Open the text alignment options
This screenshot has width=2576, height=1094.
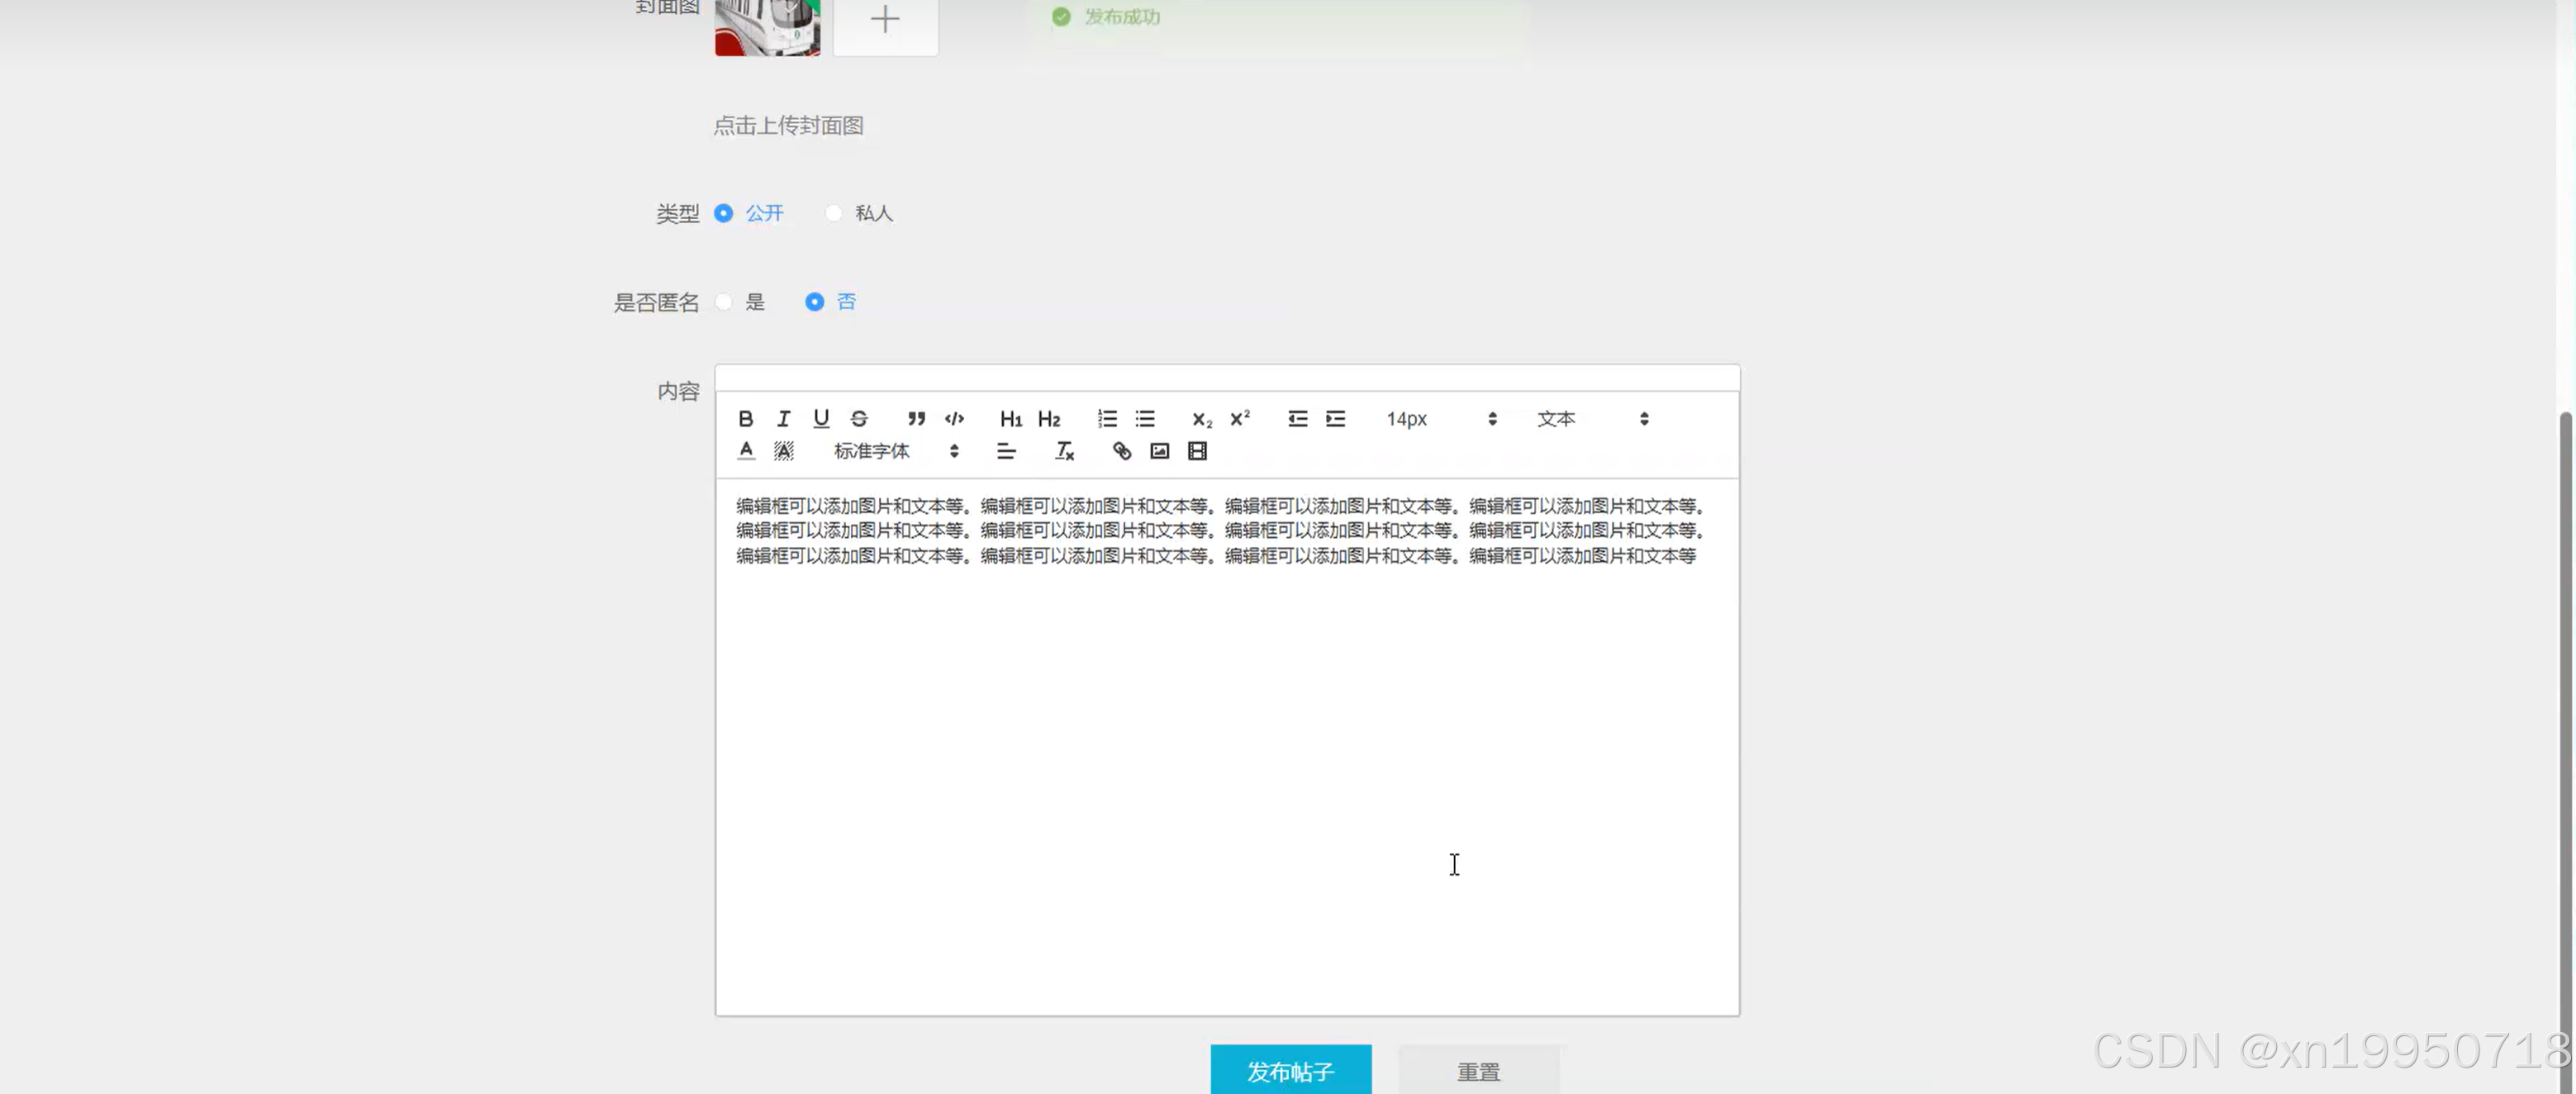coord(1006,451)
